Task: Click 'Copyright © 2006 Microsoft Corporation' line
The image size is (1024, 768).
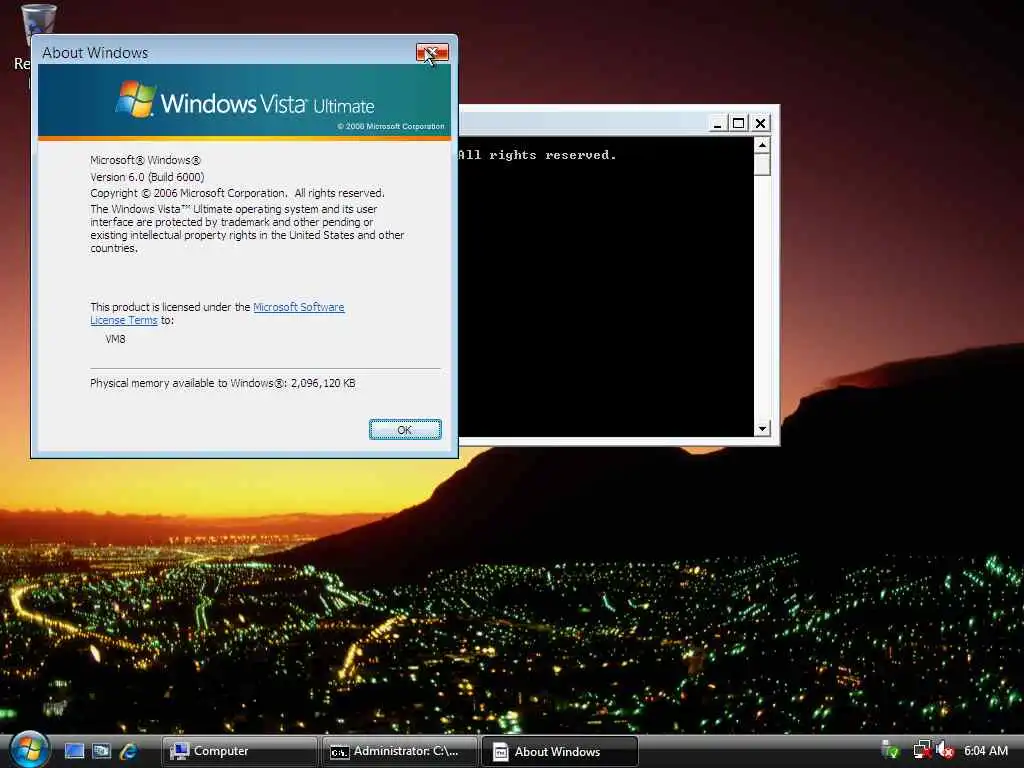Action: [x=237, y=193]
